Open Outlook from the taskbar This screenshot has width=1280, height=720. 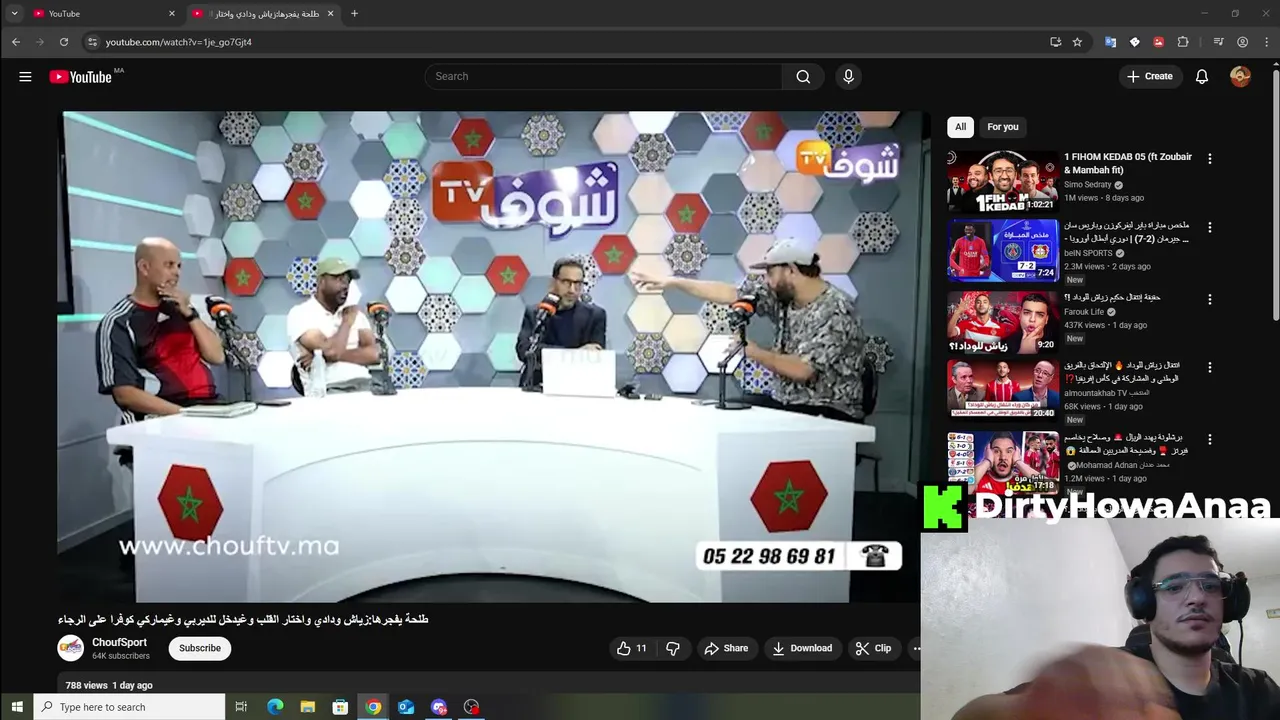pyautogui.click(x=406, y=707)
